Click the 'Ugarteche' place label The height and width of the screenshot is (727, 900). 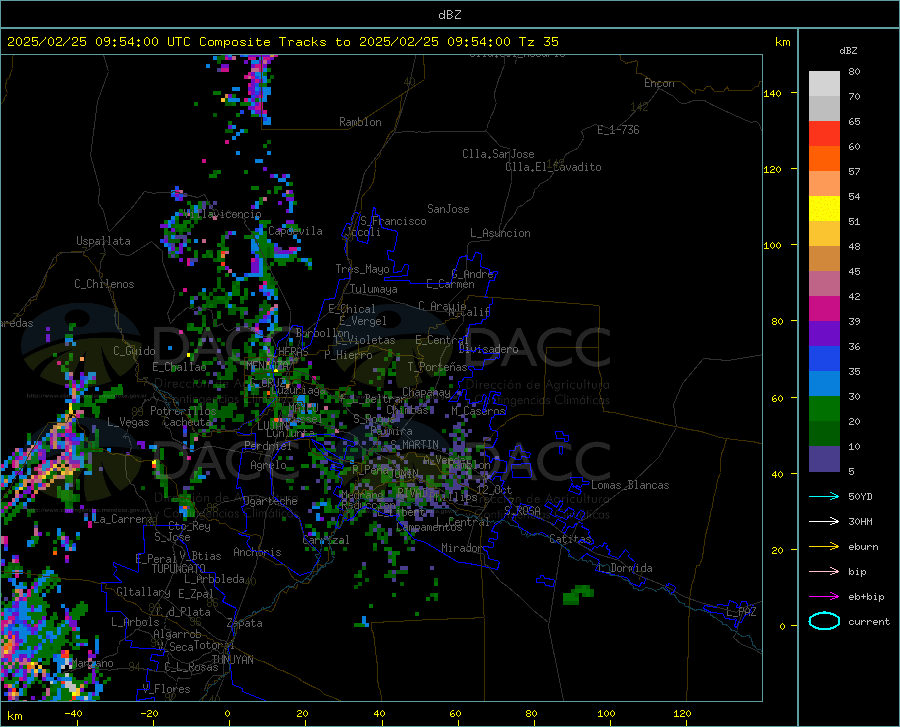tap(270, 501)
